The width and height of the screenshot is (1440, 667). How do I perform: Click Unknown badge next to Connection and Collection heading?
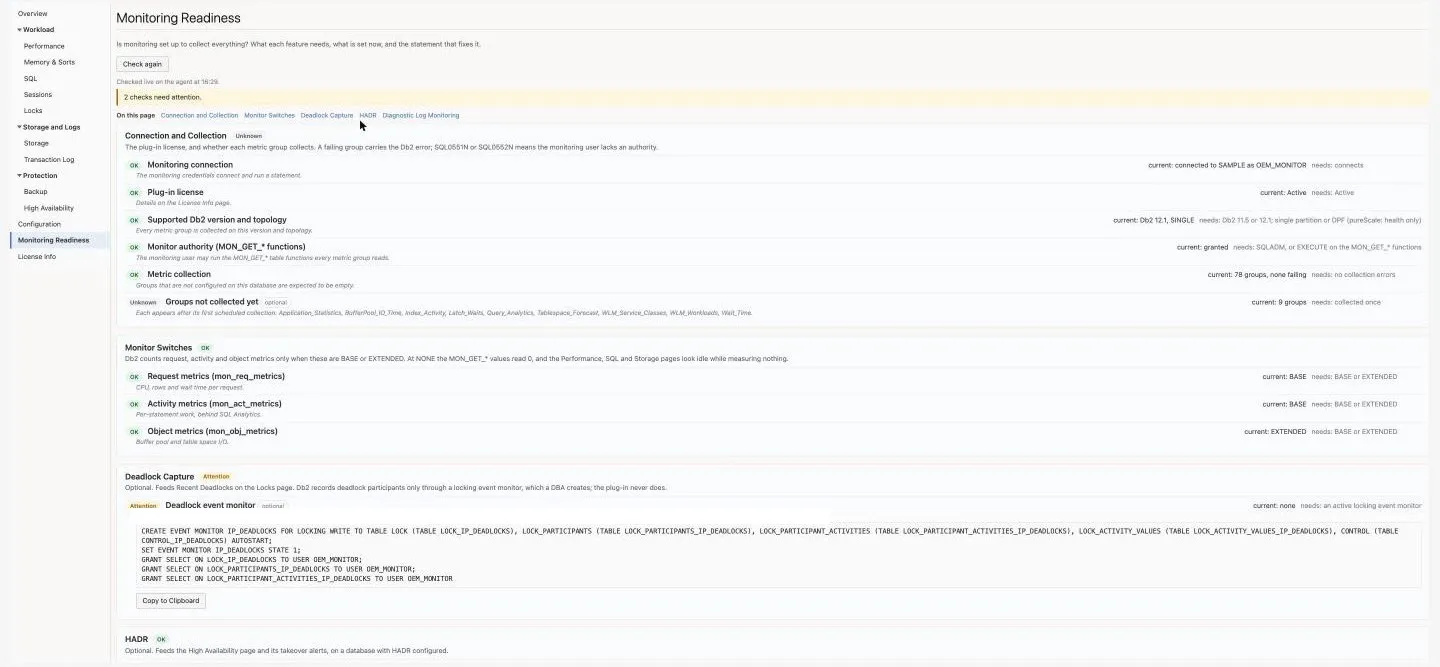click(x=249, y=136)
